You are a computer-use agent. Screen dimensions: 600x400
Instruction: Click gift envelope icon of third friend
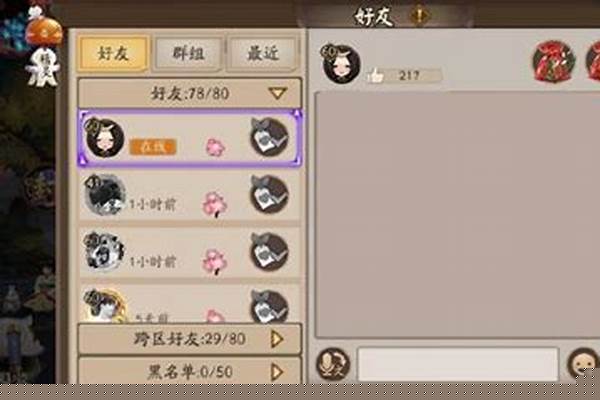[269, 252]
